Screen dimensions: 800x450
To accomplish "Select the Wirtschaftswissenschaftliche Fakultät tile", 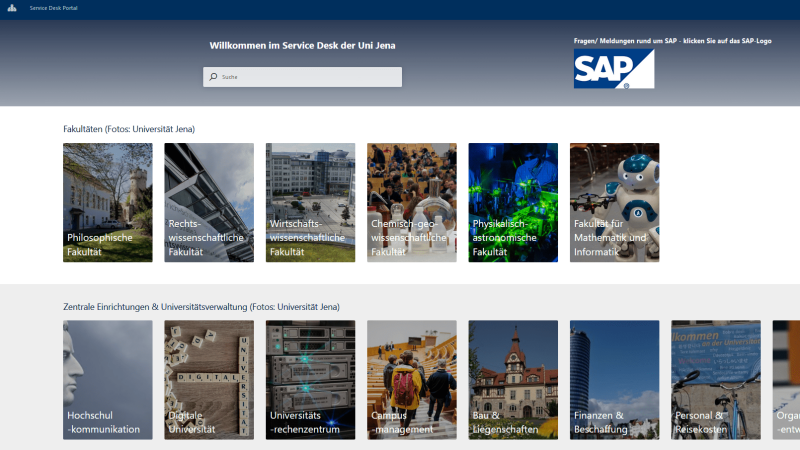I will [310, 203].
